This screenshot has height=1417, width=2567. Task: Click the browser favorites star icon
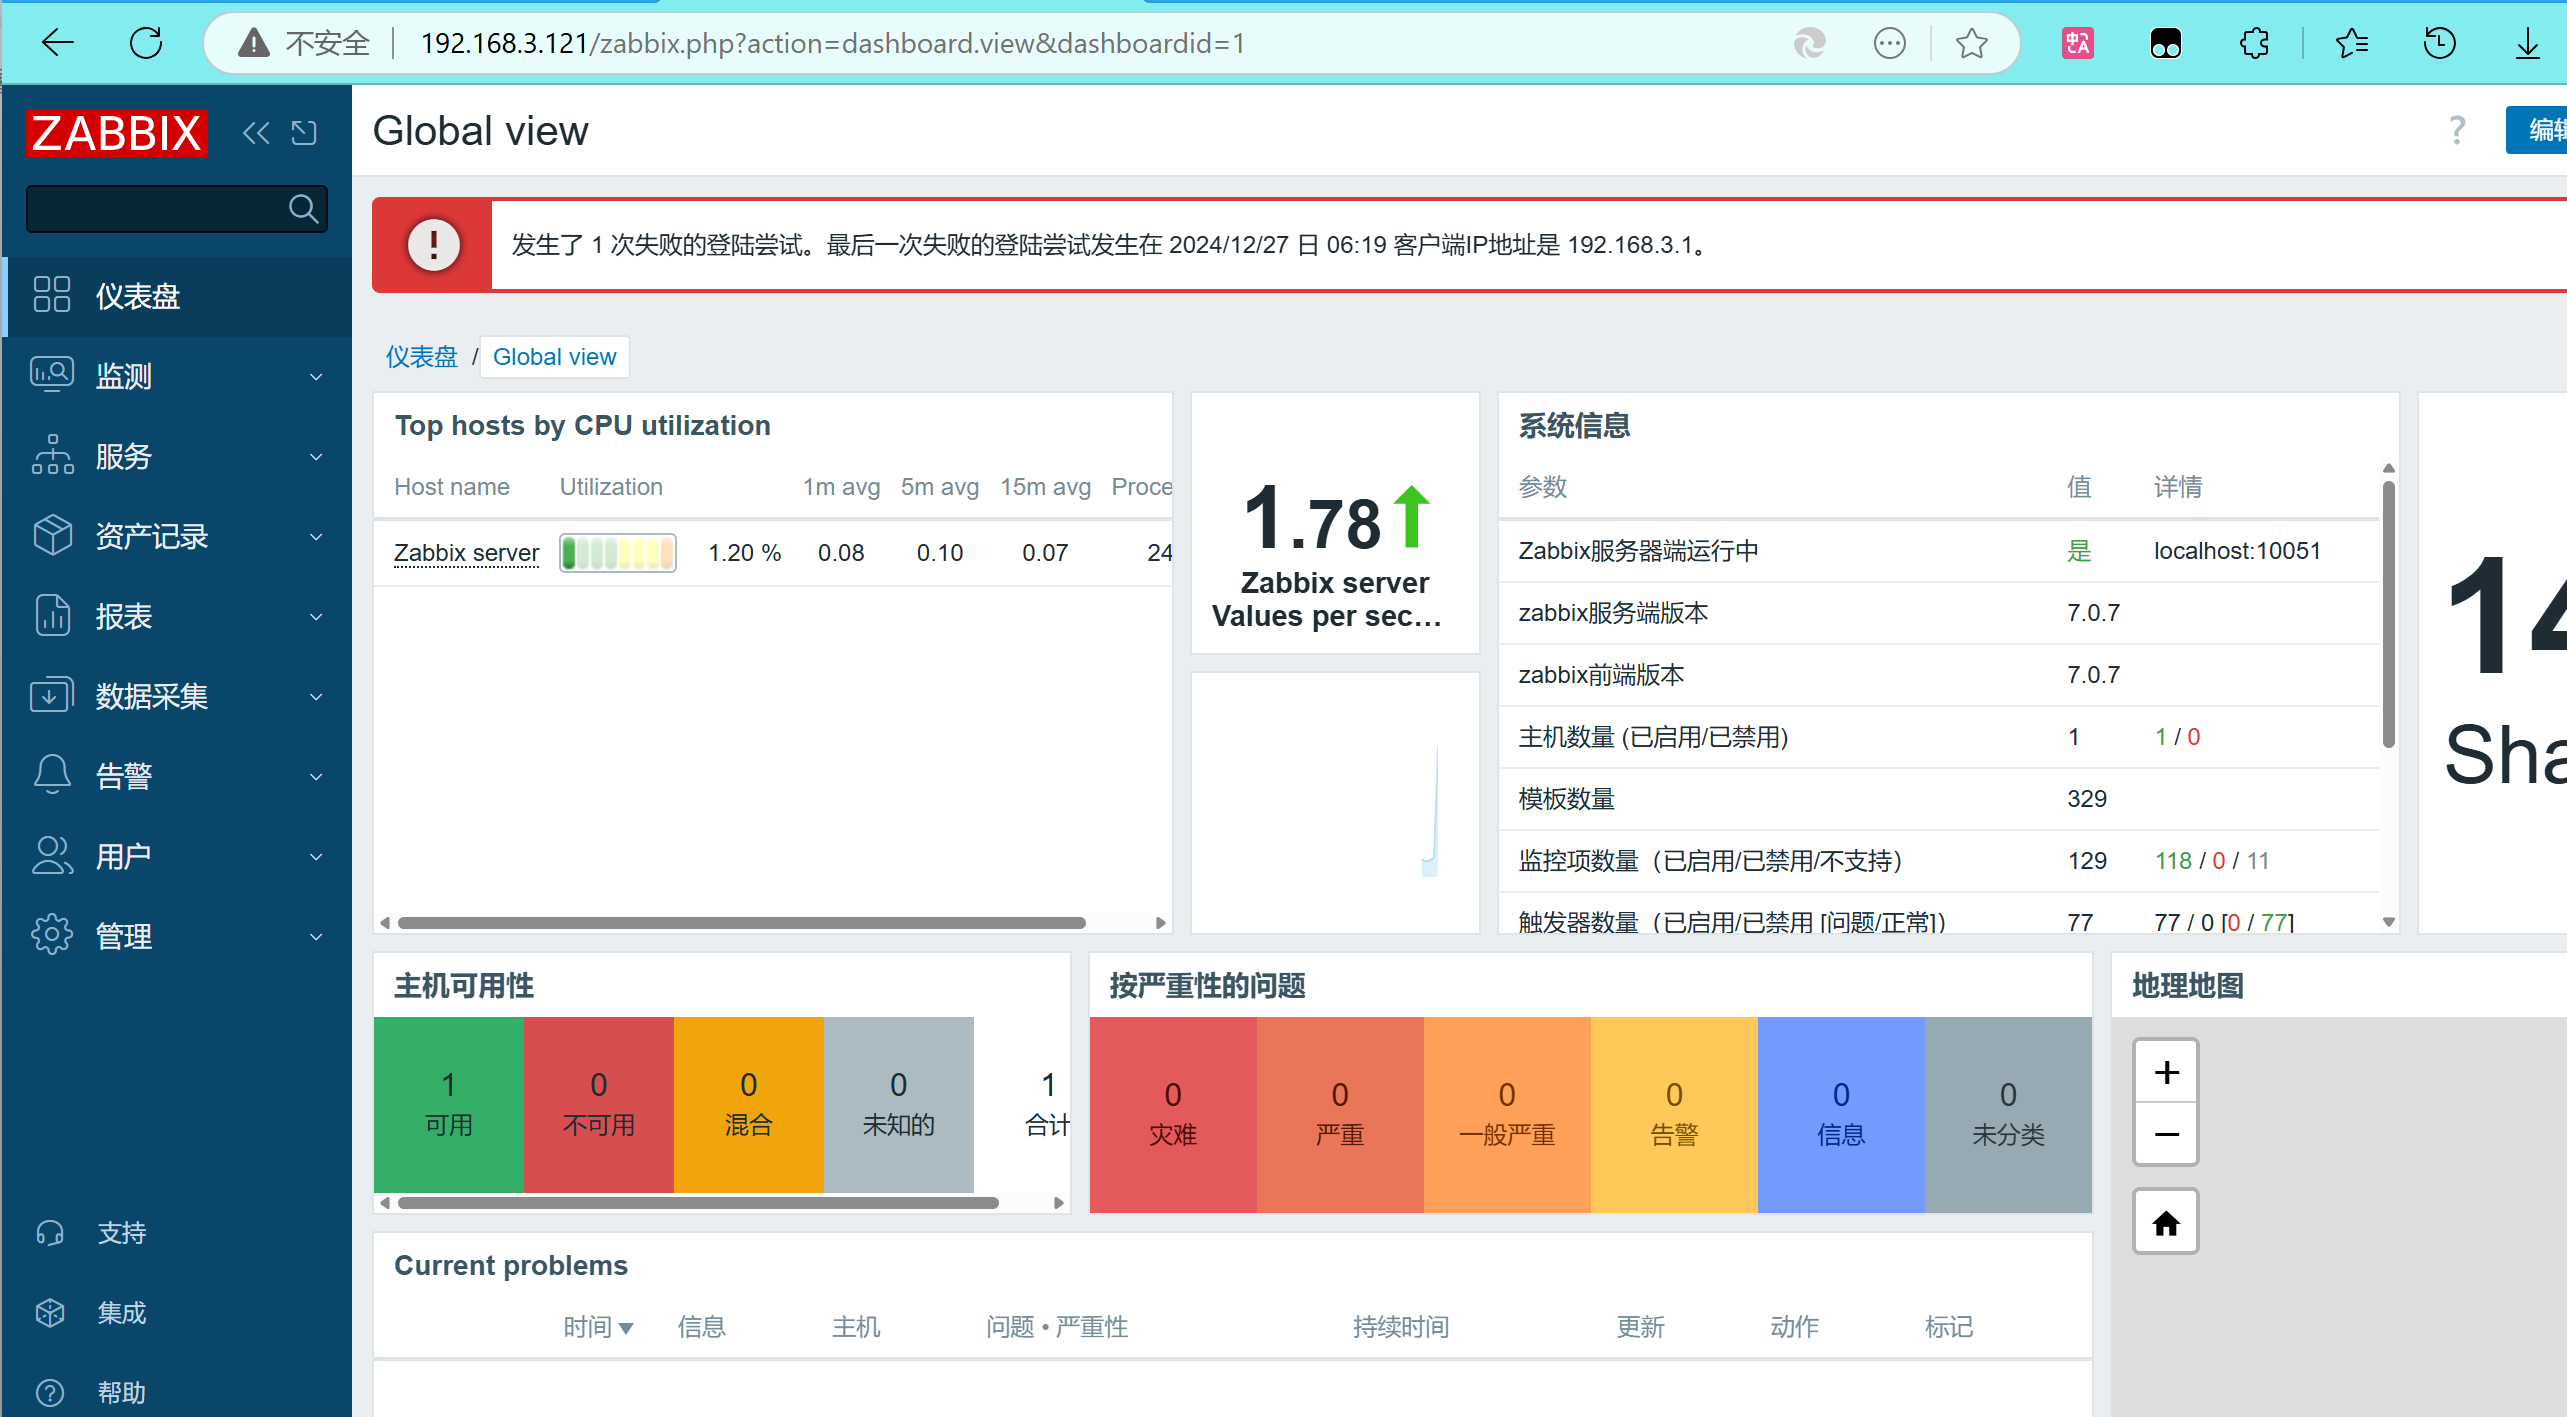(x=1971, y=43)
